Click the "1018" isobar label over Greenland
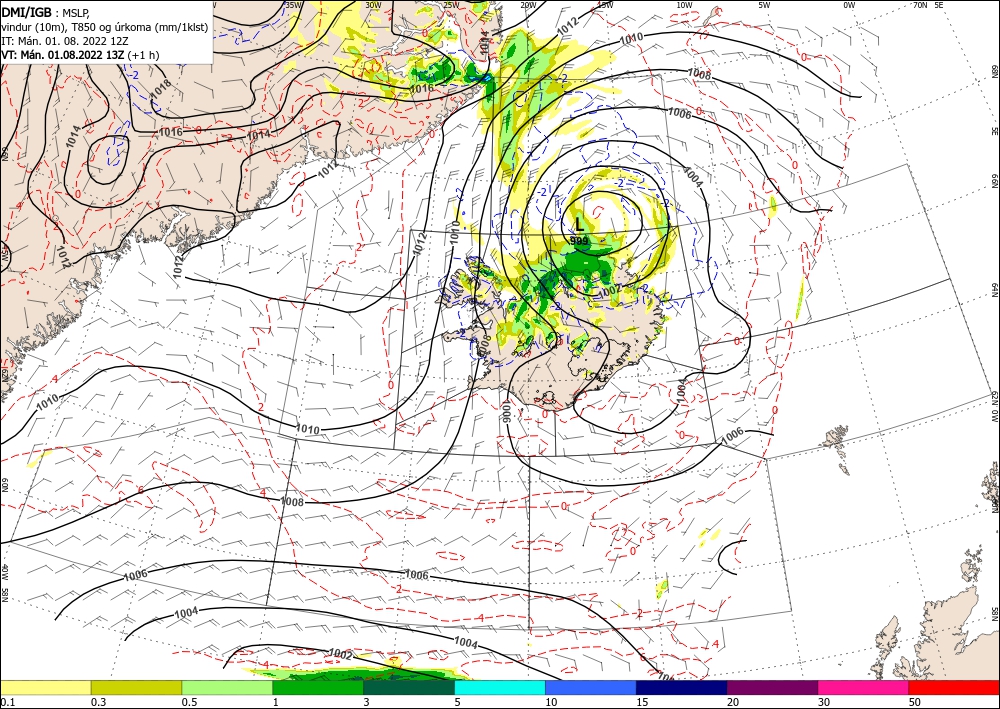The image size is (1000, 709). tap(162, 91)
